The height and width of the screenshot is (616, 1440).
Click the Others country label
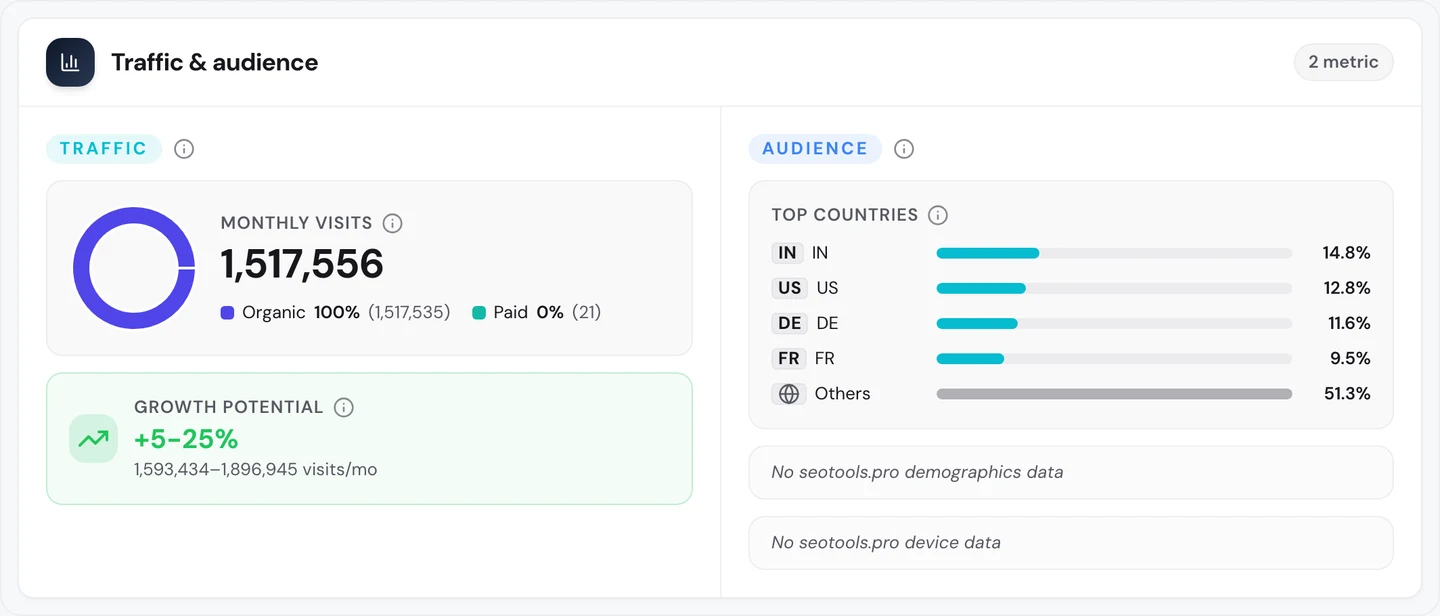[x=843, y=394]
